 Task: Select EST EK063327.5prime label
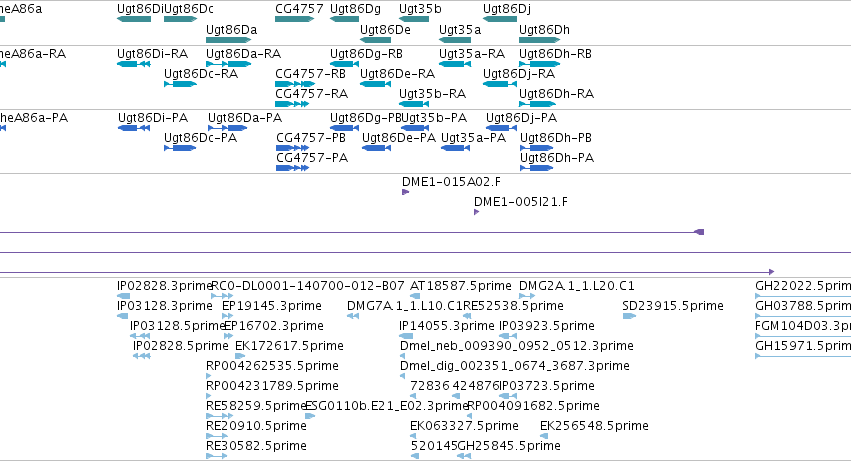(465, 425)
